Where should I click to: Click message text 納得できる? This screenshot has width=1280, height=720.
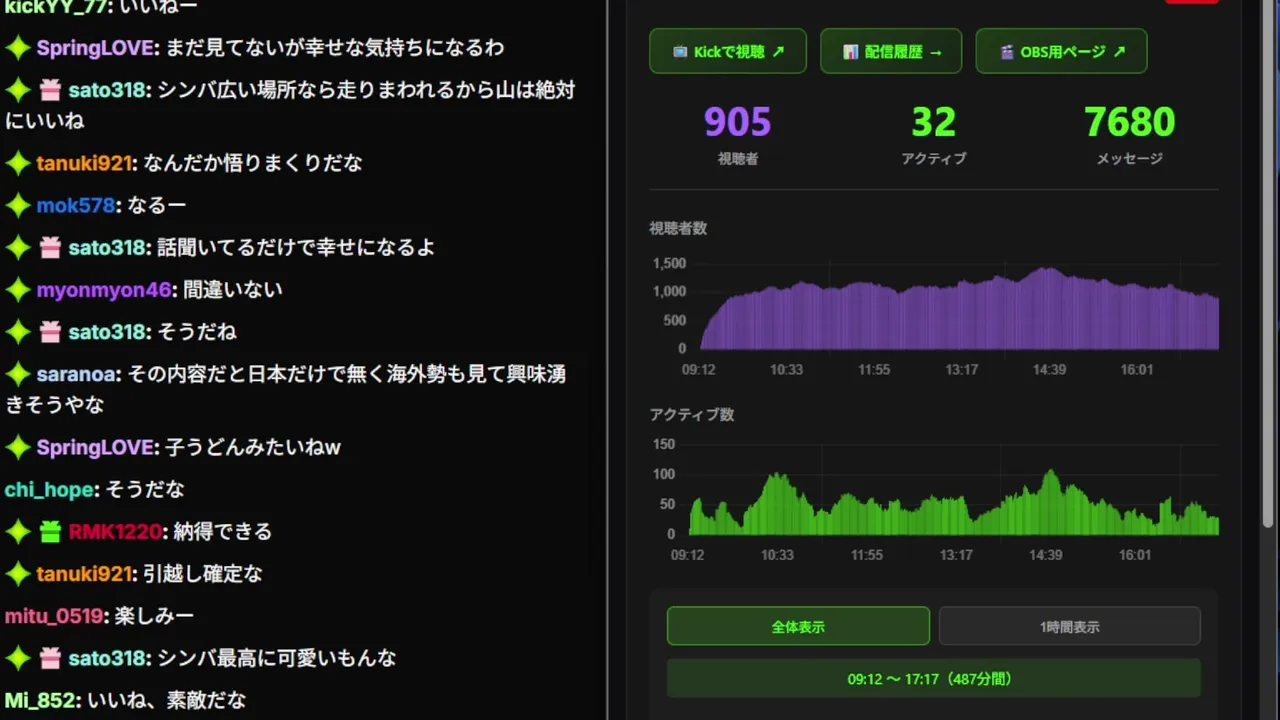click(222, 532)
